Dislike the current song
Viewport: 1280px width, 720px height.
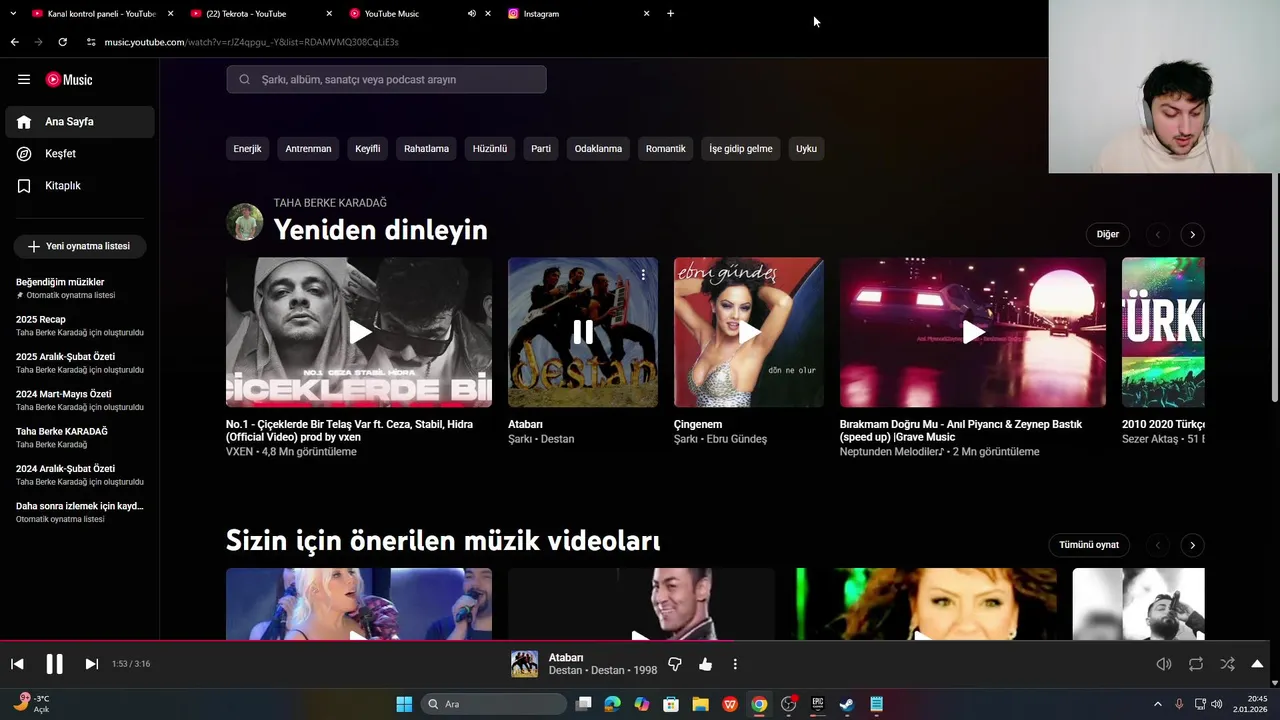(x=674, y=664)
